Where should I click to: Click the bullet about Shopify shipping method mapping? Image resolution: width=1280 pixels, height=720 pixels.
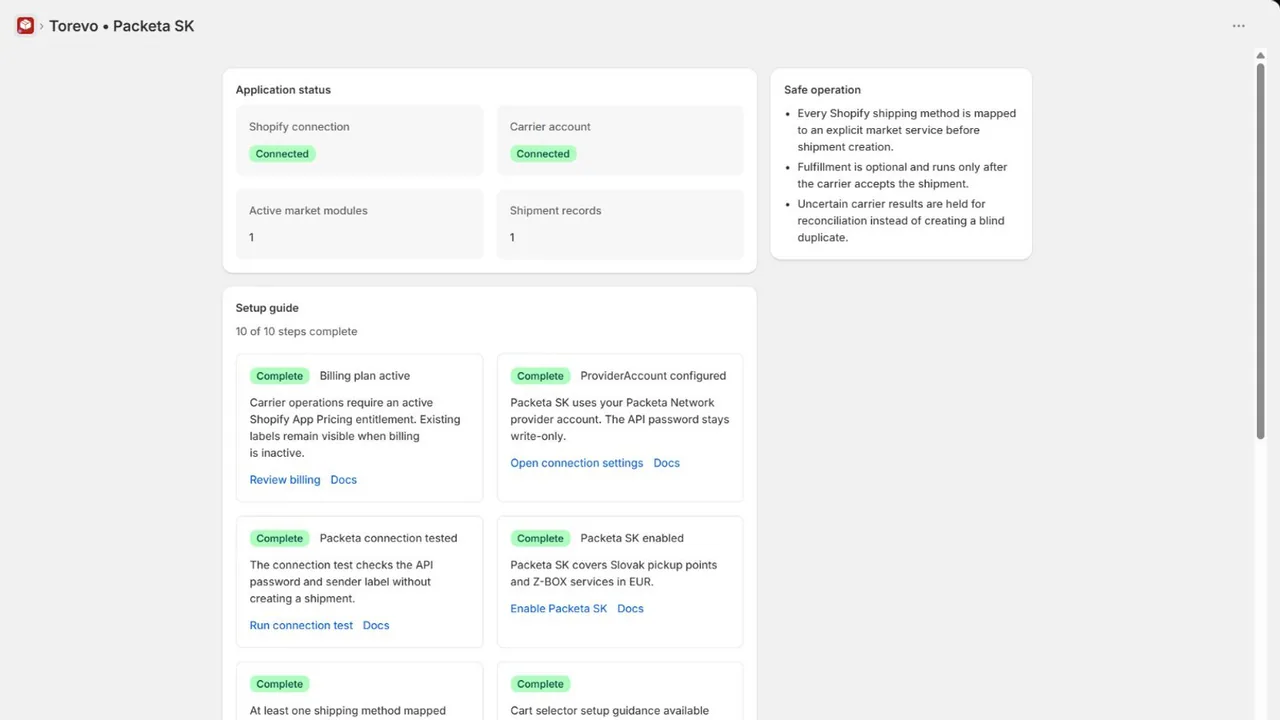(907, 130)
